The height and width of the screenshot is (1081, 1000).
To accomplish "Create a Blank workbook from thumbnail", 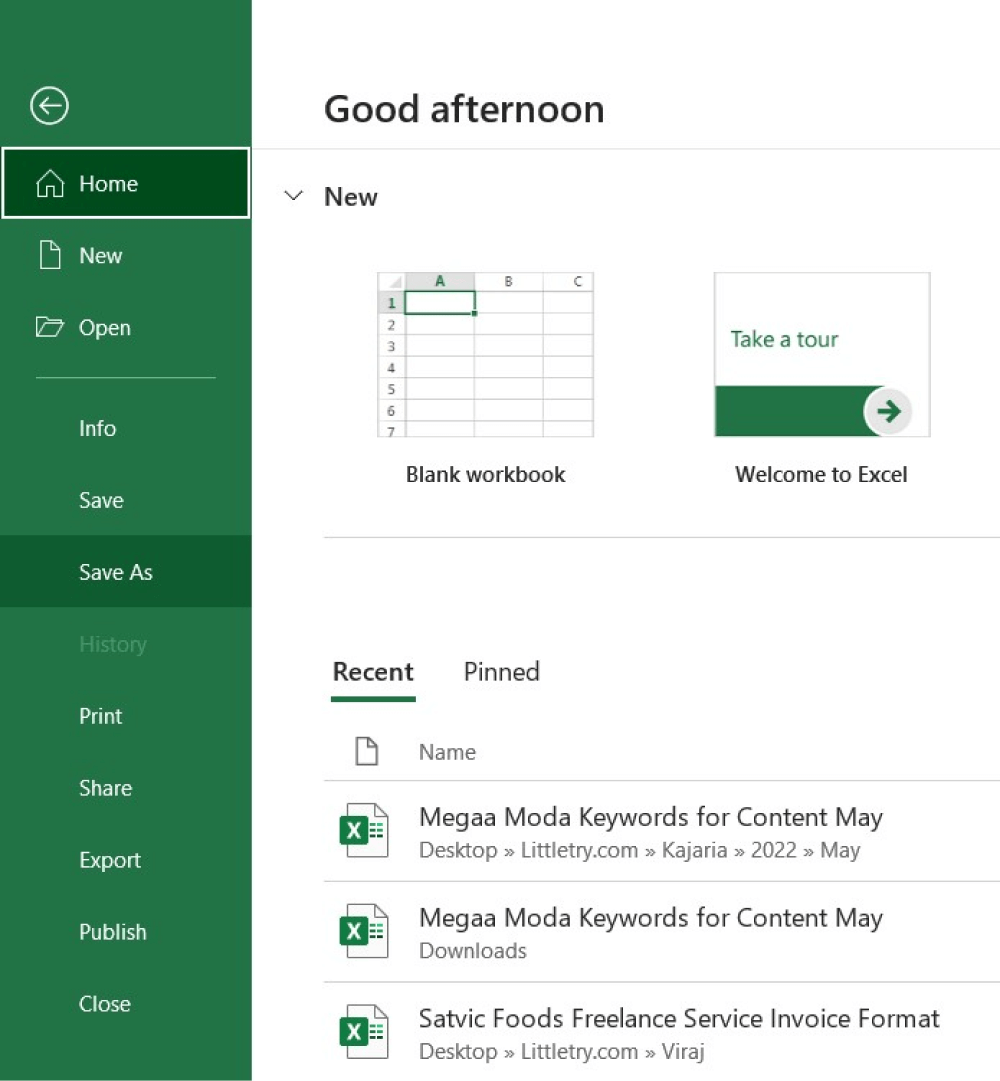I will coord(485,354).
